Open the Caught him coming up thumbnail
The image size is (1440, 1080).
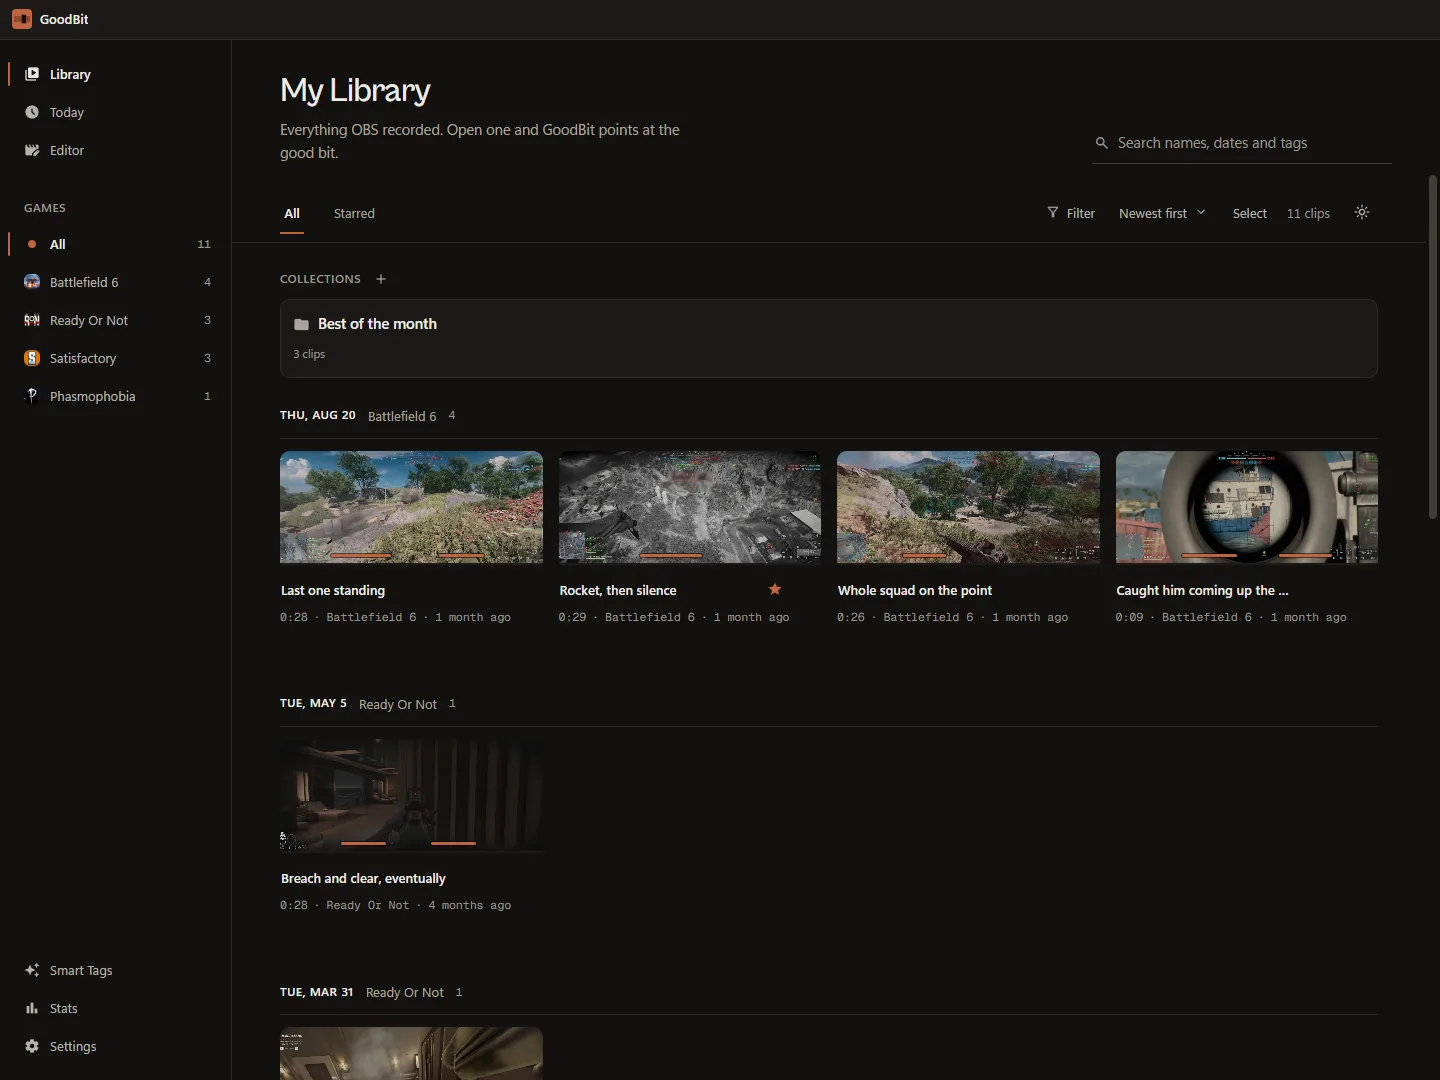[x=1247, y=507]
